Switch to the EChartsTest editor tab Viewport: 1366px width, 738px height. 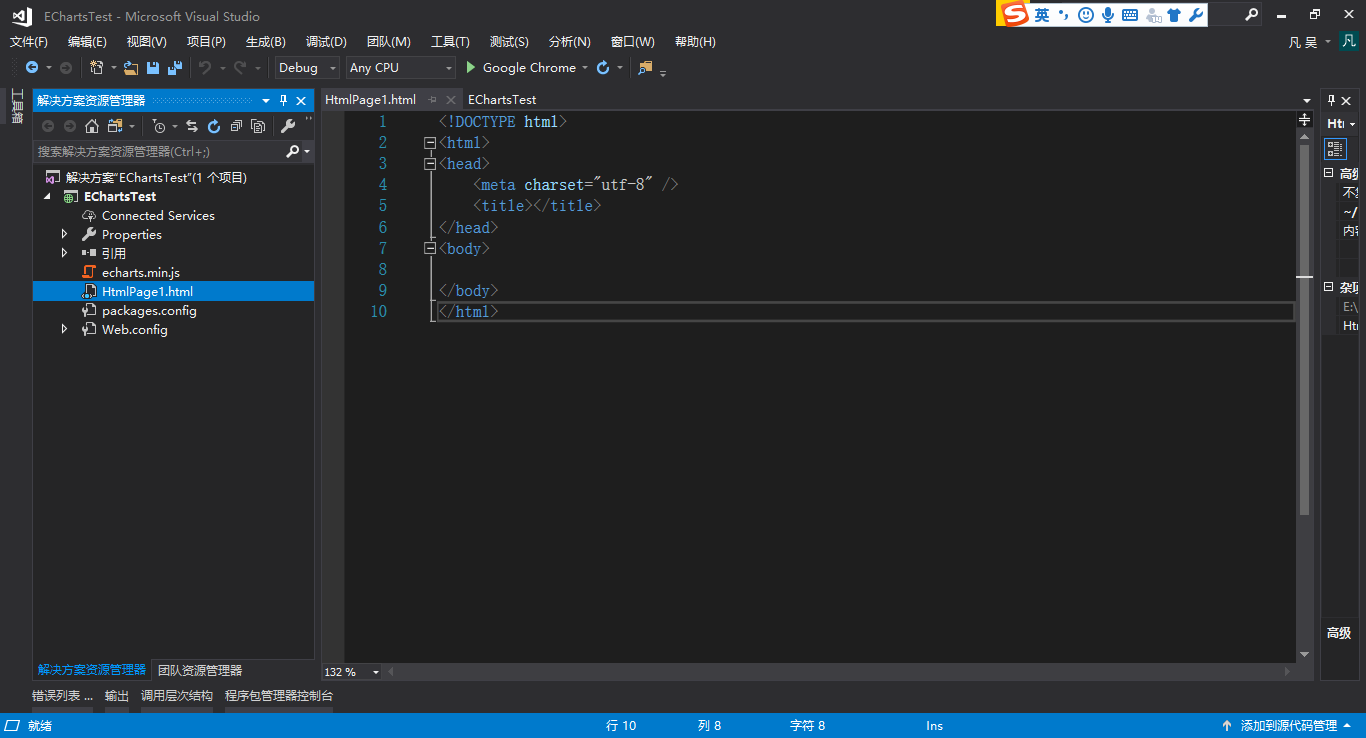point(502,100)
